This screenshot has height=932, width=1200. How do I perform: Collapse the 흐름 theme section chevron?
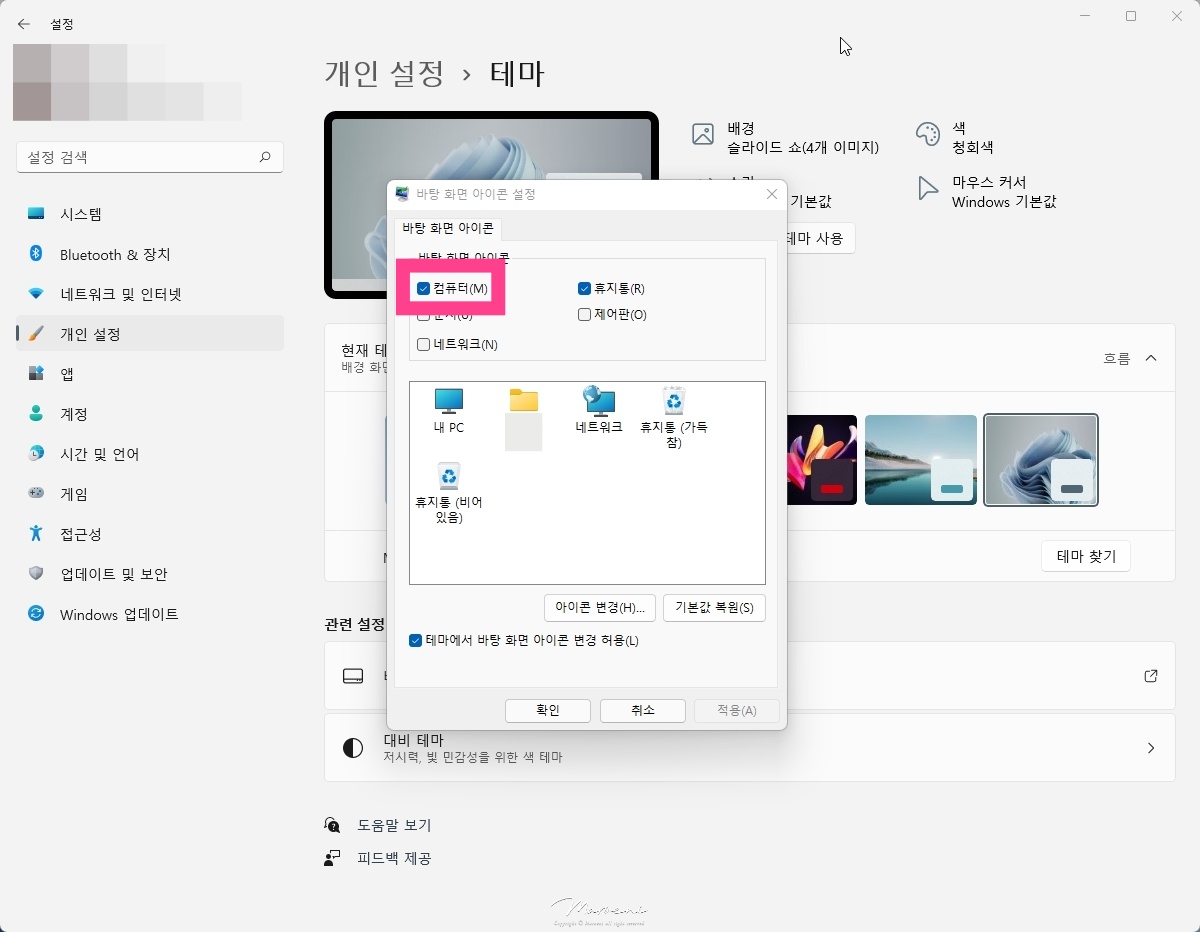click(x=1151, y=358)
